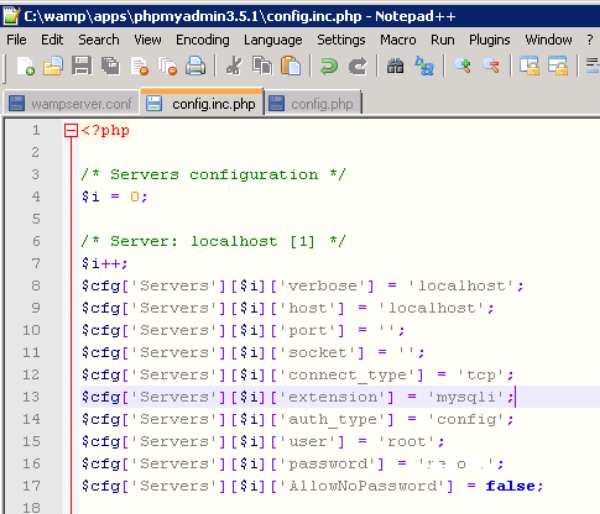Click the 'password' key text
The width and height of the screenshot is (600, 514).
click(x=328, y=464)
